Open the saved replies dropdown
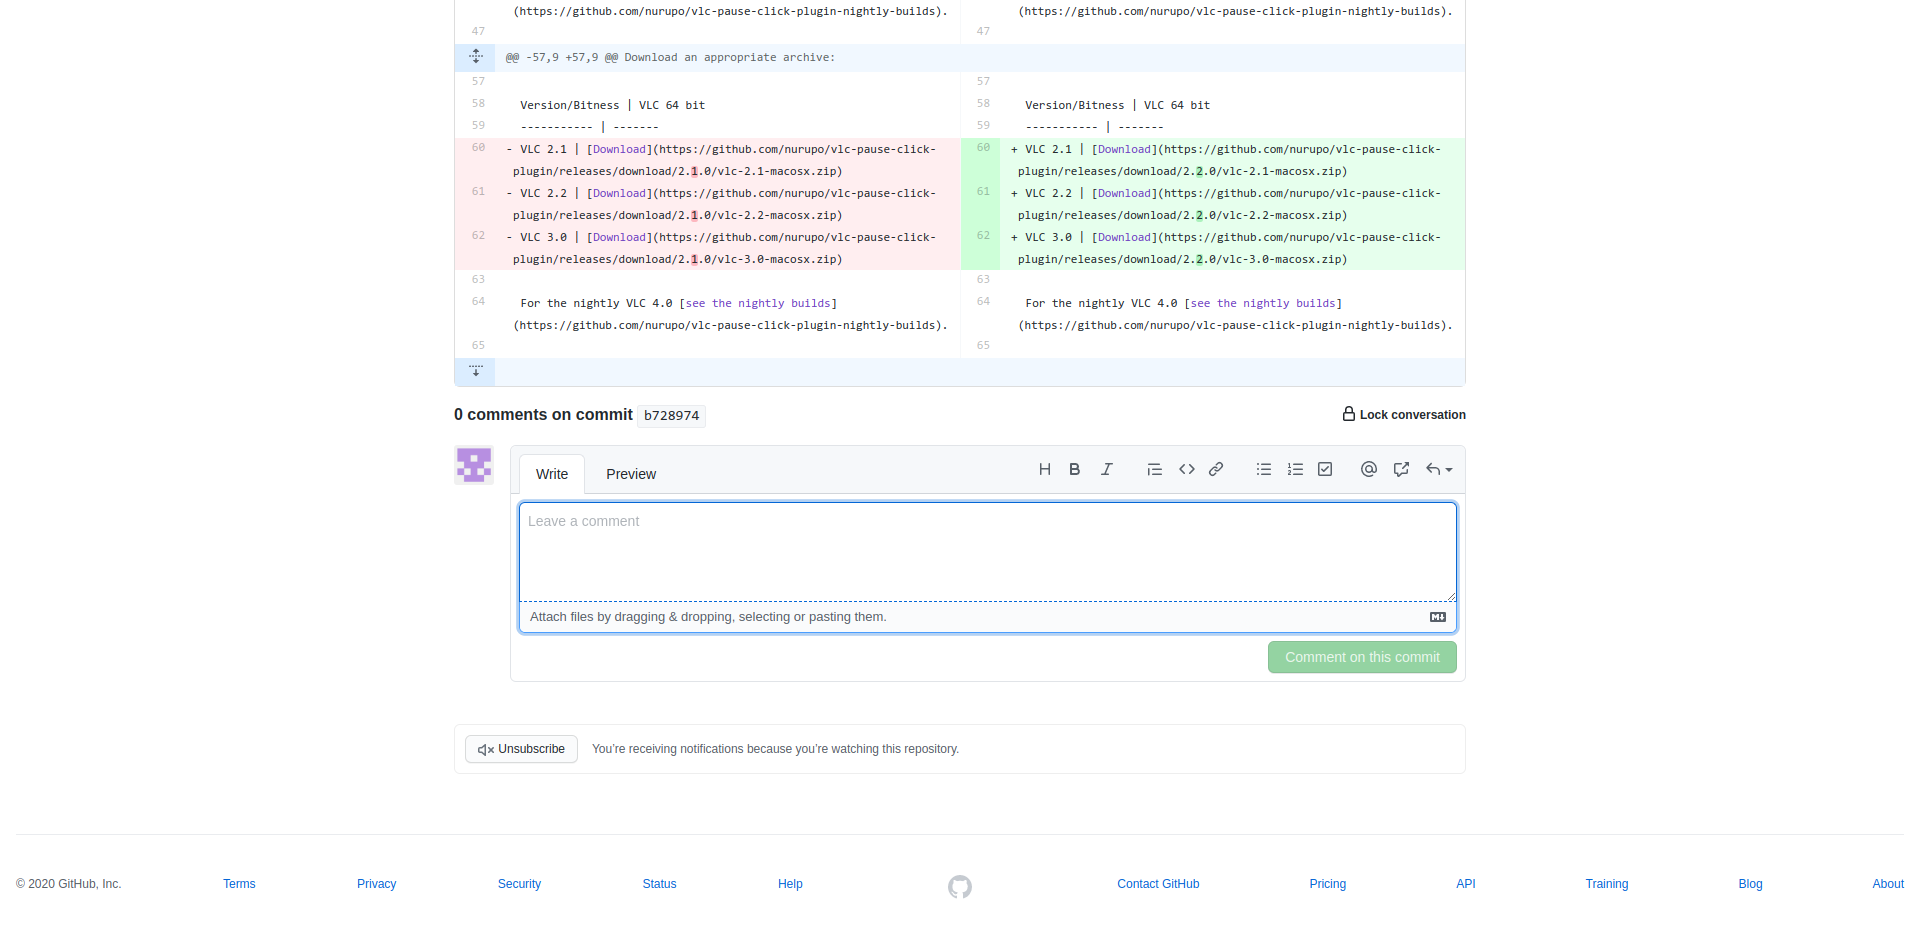 point(1438,469)
